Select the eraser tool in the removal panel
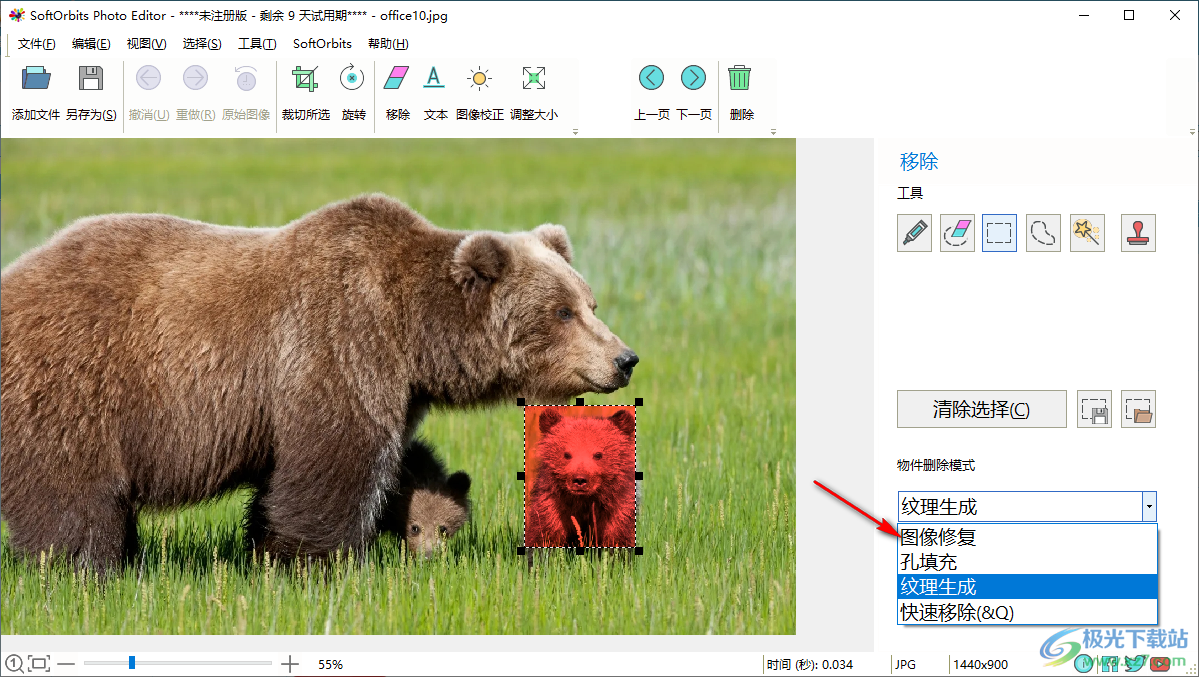Image resolution: width=1199 pixels, height=677 pixels. [x=957, y=232]
